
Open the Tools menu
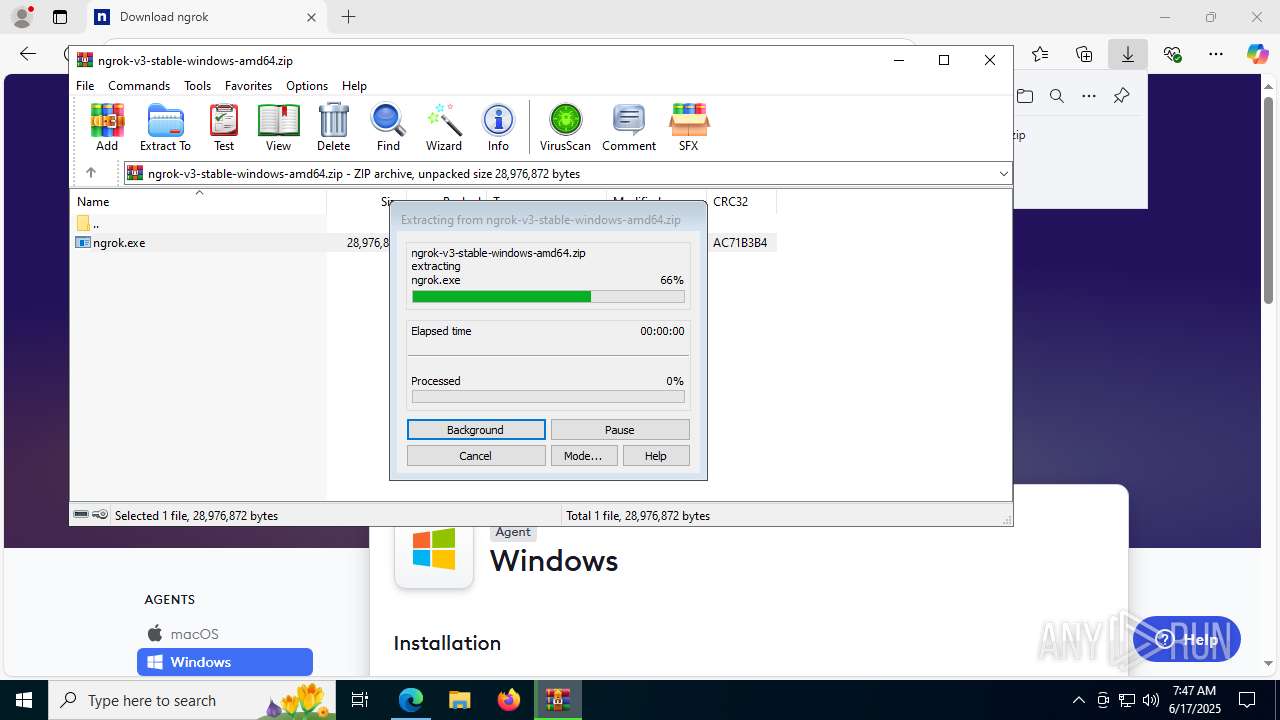[x=197, y=86]
